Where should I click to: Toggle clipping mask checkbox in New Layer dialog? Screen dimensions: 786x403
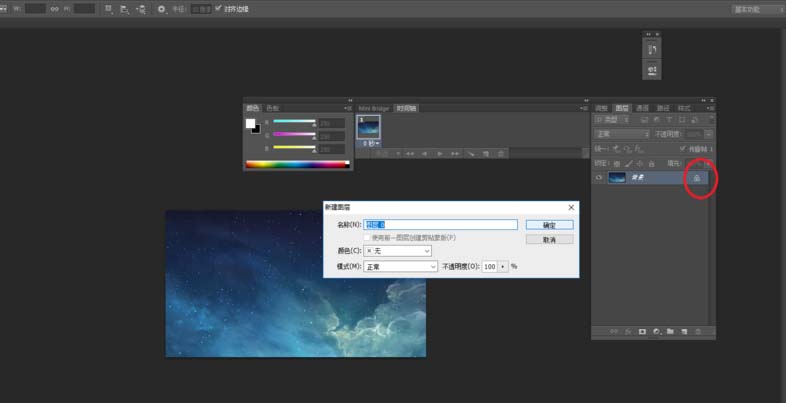pos(367,238)
